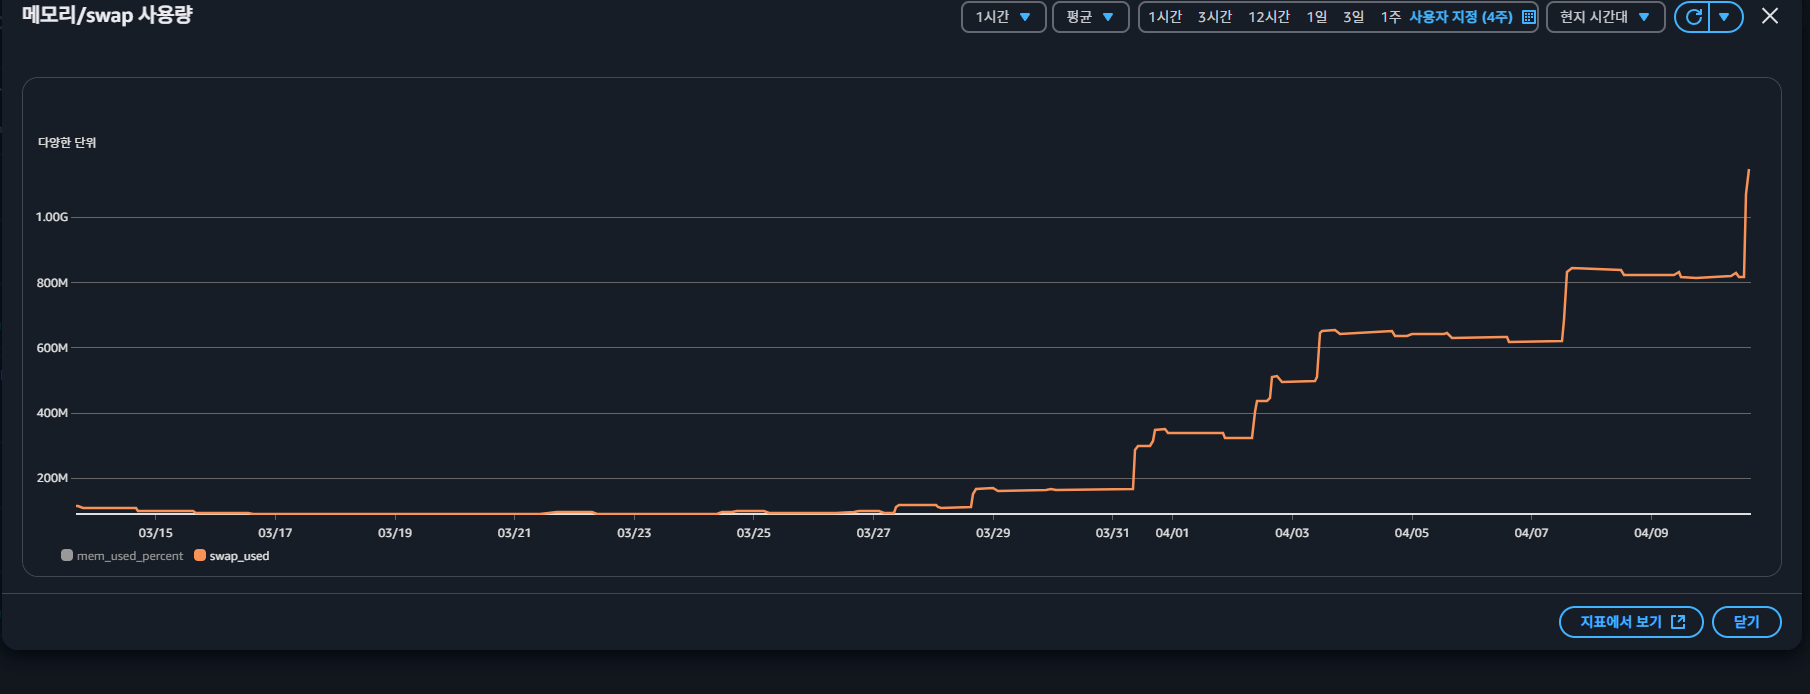The width and height of the screenshot is (1810, 694).
Task: Select the 1주 time range
Action: [1390, 17]
